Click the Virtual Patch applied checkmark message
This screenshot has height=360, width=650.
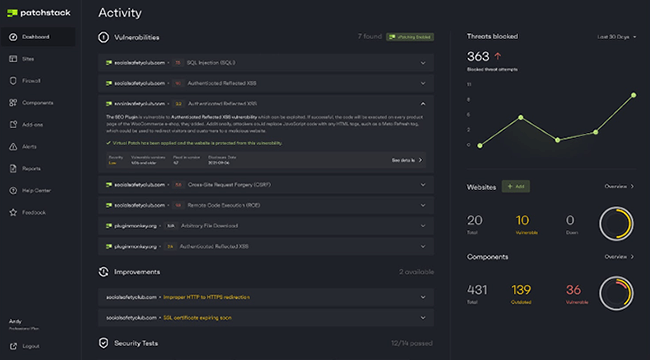194,143
